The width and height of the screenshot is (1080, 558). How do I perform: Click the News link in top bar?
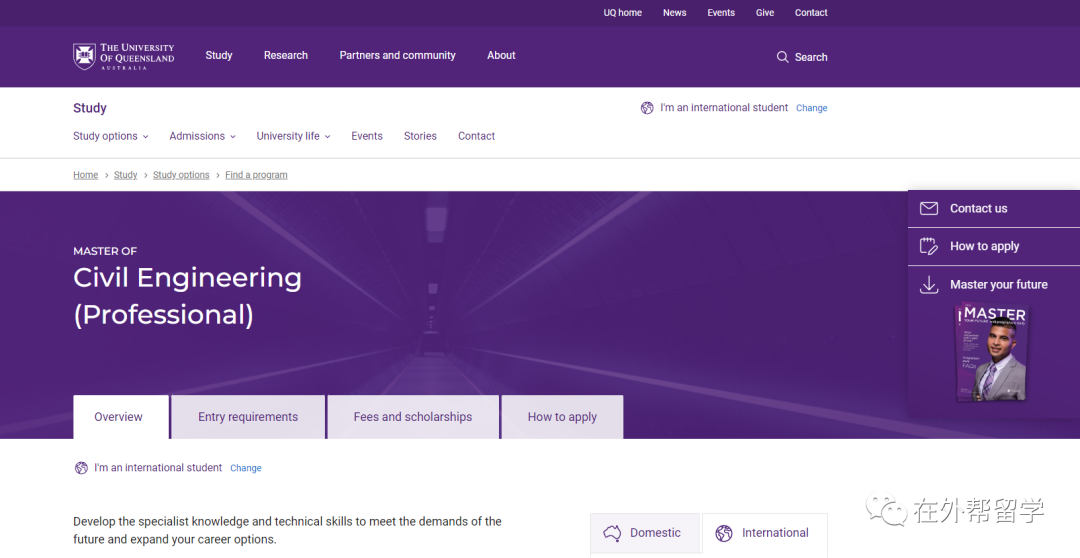click(674, 12)
